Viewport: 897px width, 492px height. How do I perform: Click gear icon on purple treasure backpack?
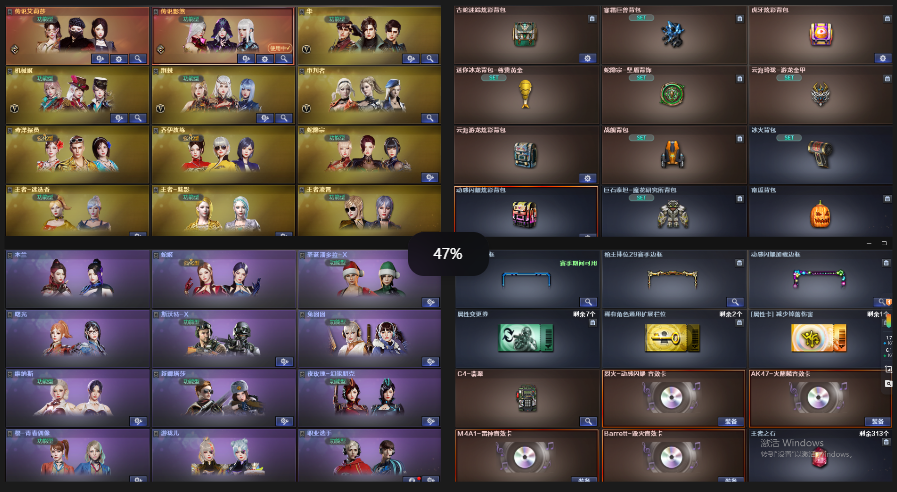(x=883, y=58)
